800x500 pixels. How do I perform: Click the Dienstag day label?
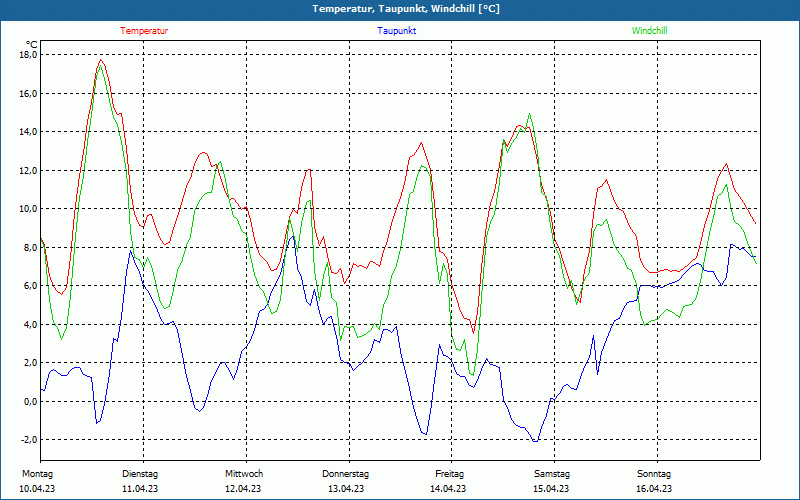[140, 474]
